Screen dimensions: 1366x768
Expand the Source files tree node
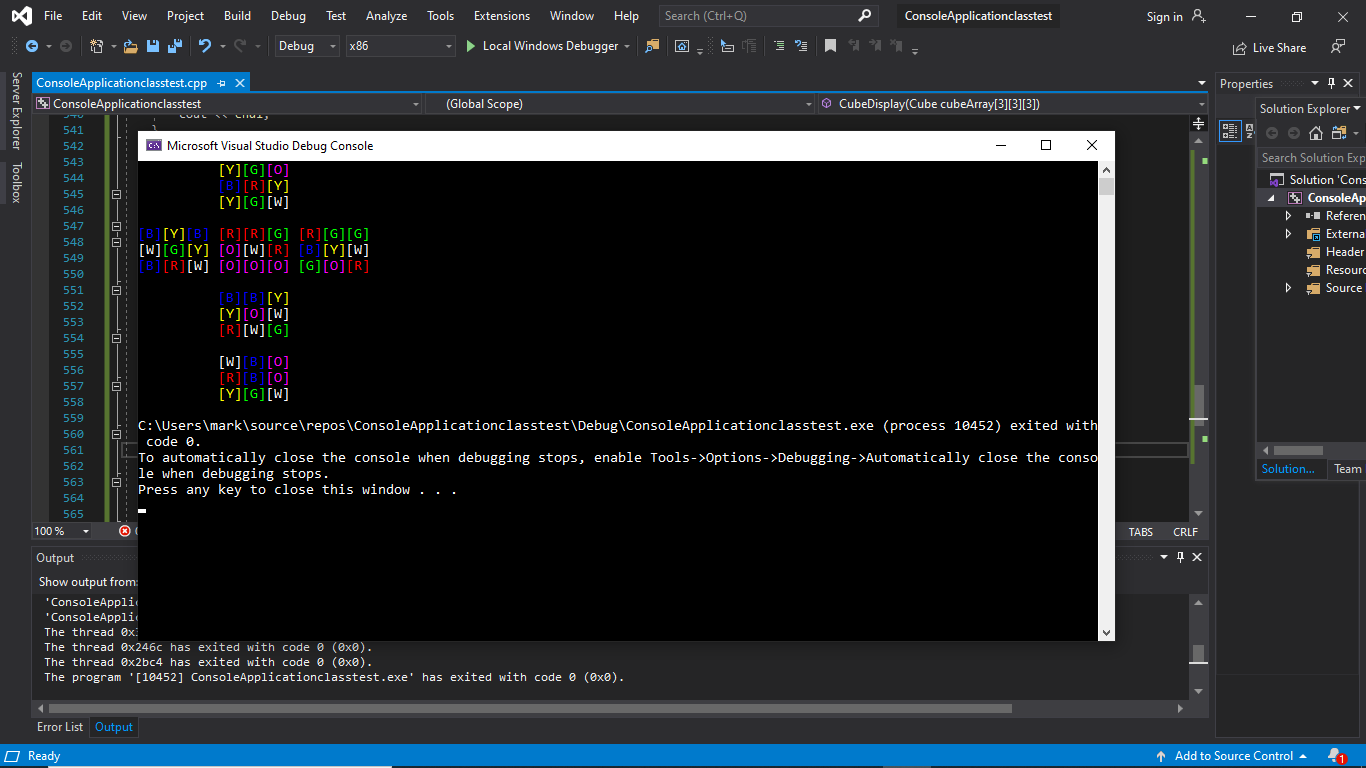1288,288
